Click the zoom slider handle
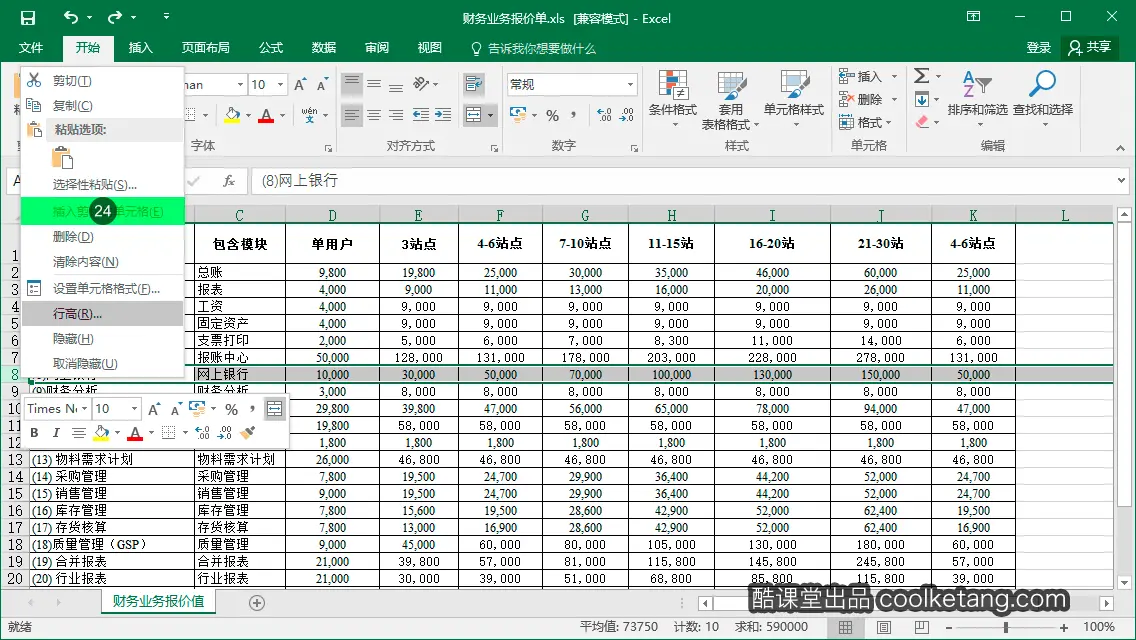 coord(1006,628)
